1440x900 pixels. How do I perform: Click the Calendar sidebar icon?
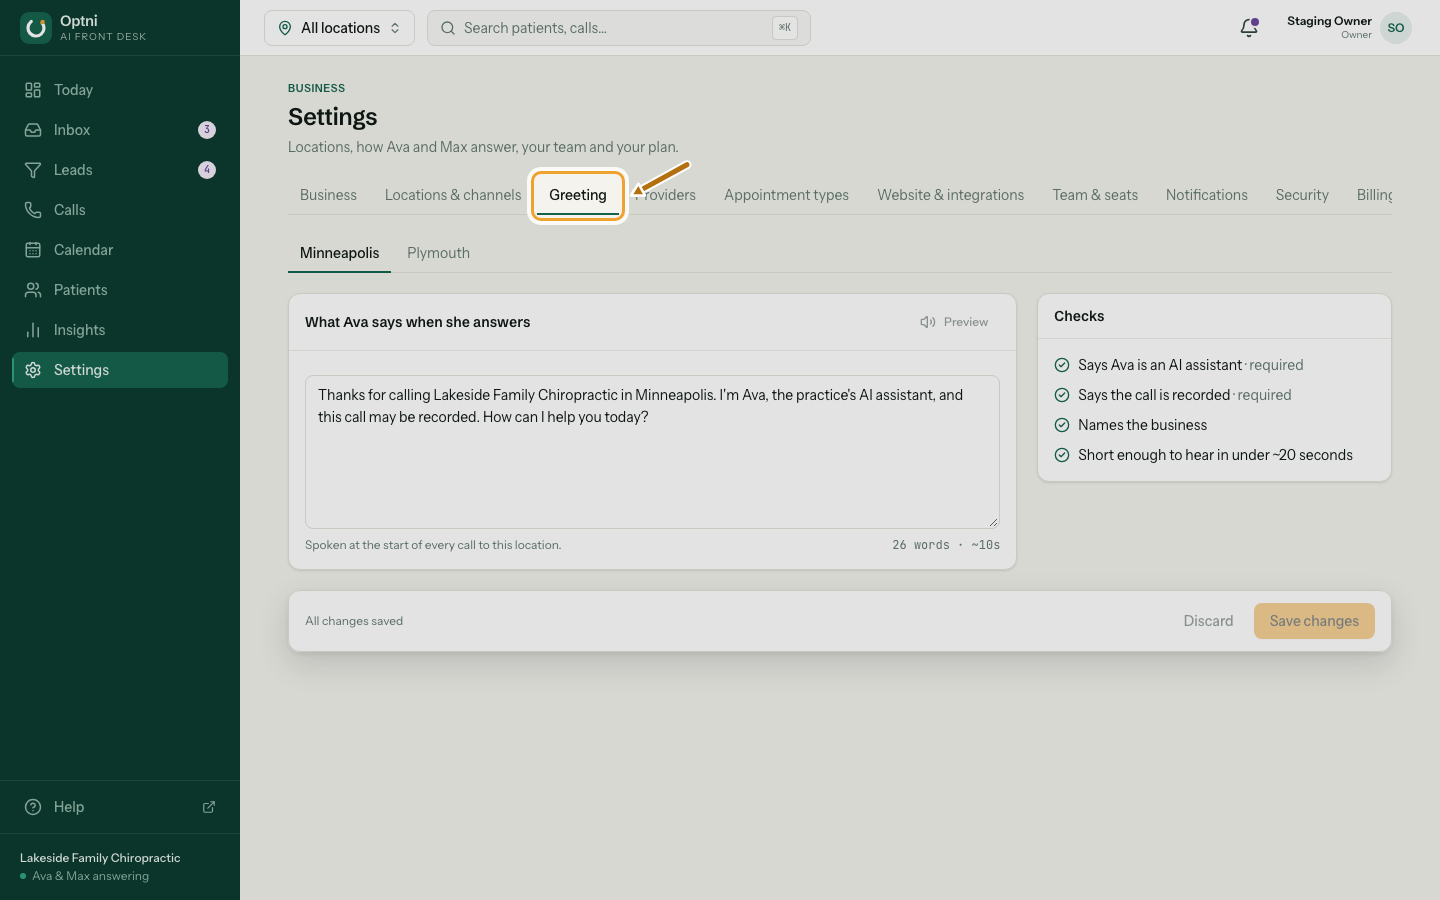(x=33, y=250)
